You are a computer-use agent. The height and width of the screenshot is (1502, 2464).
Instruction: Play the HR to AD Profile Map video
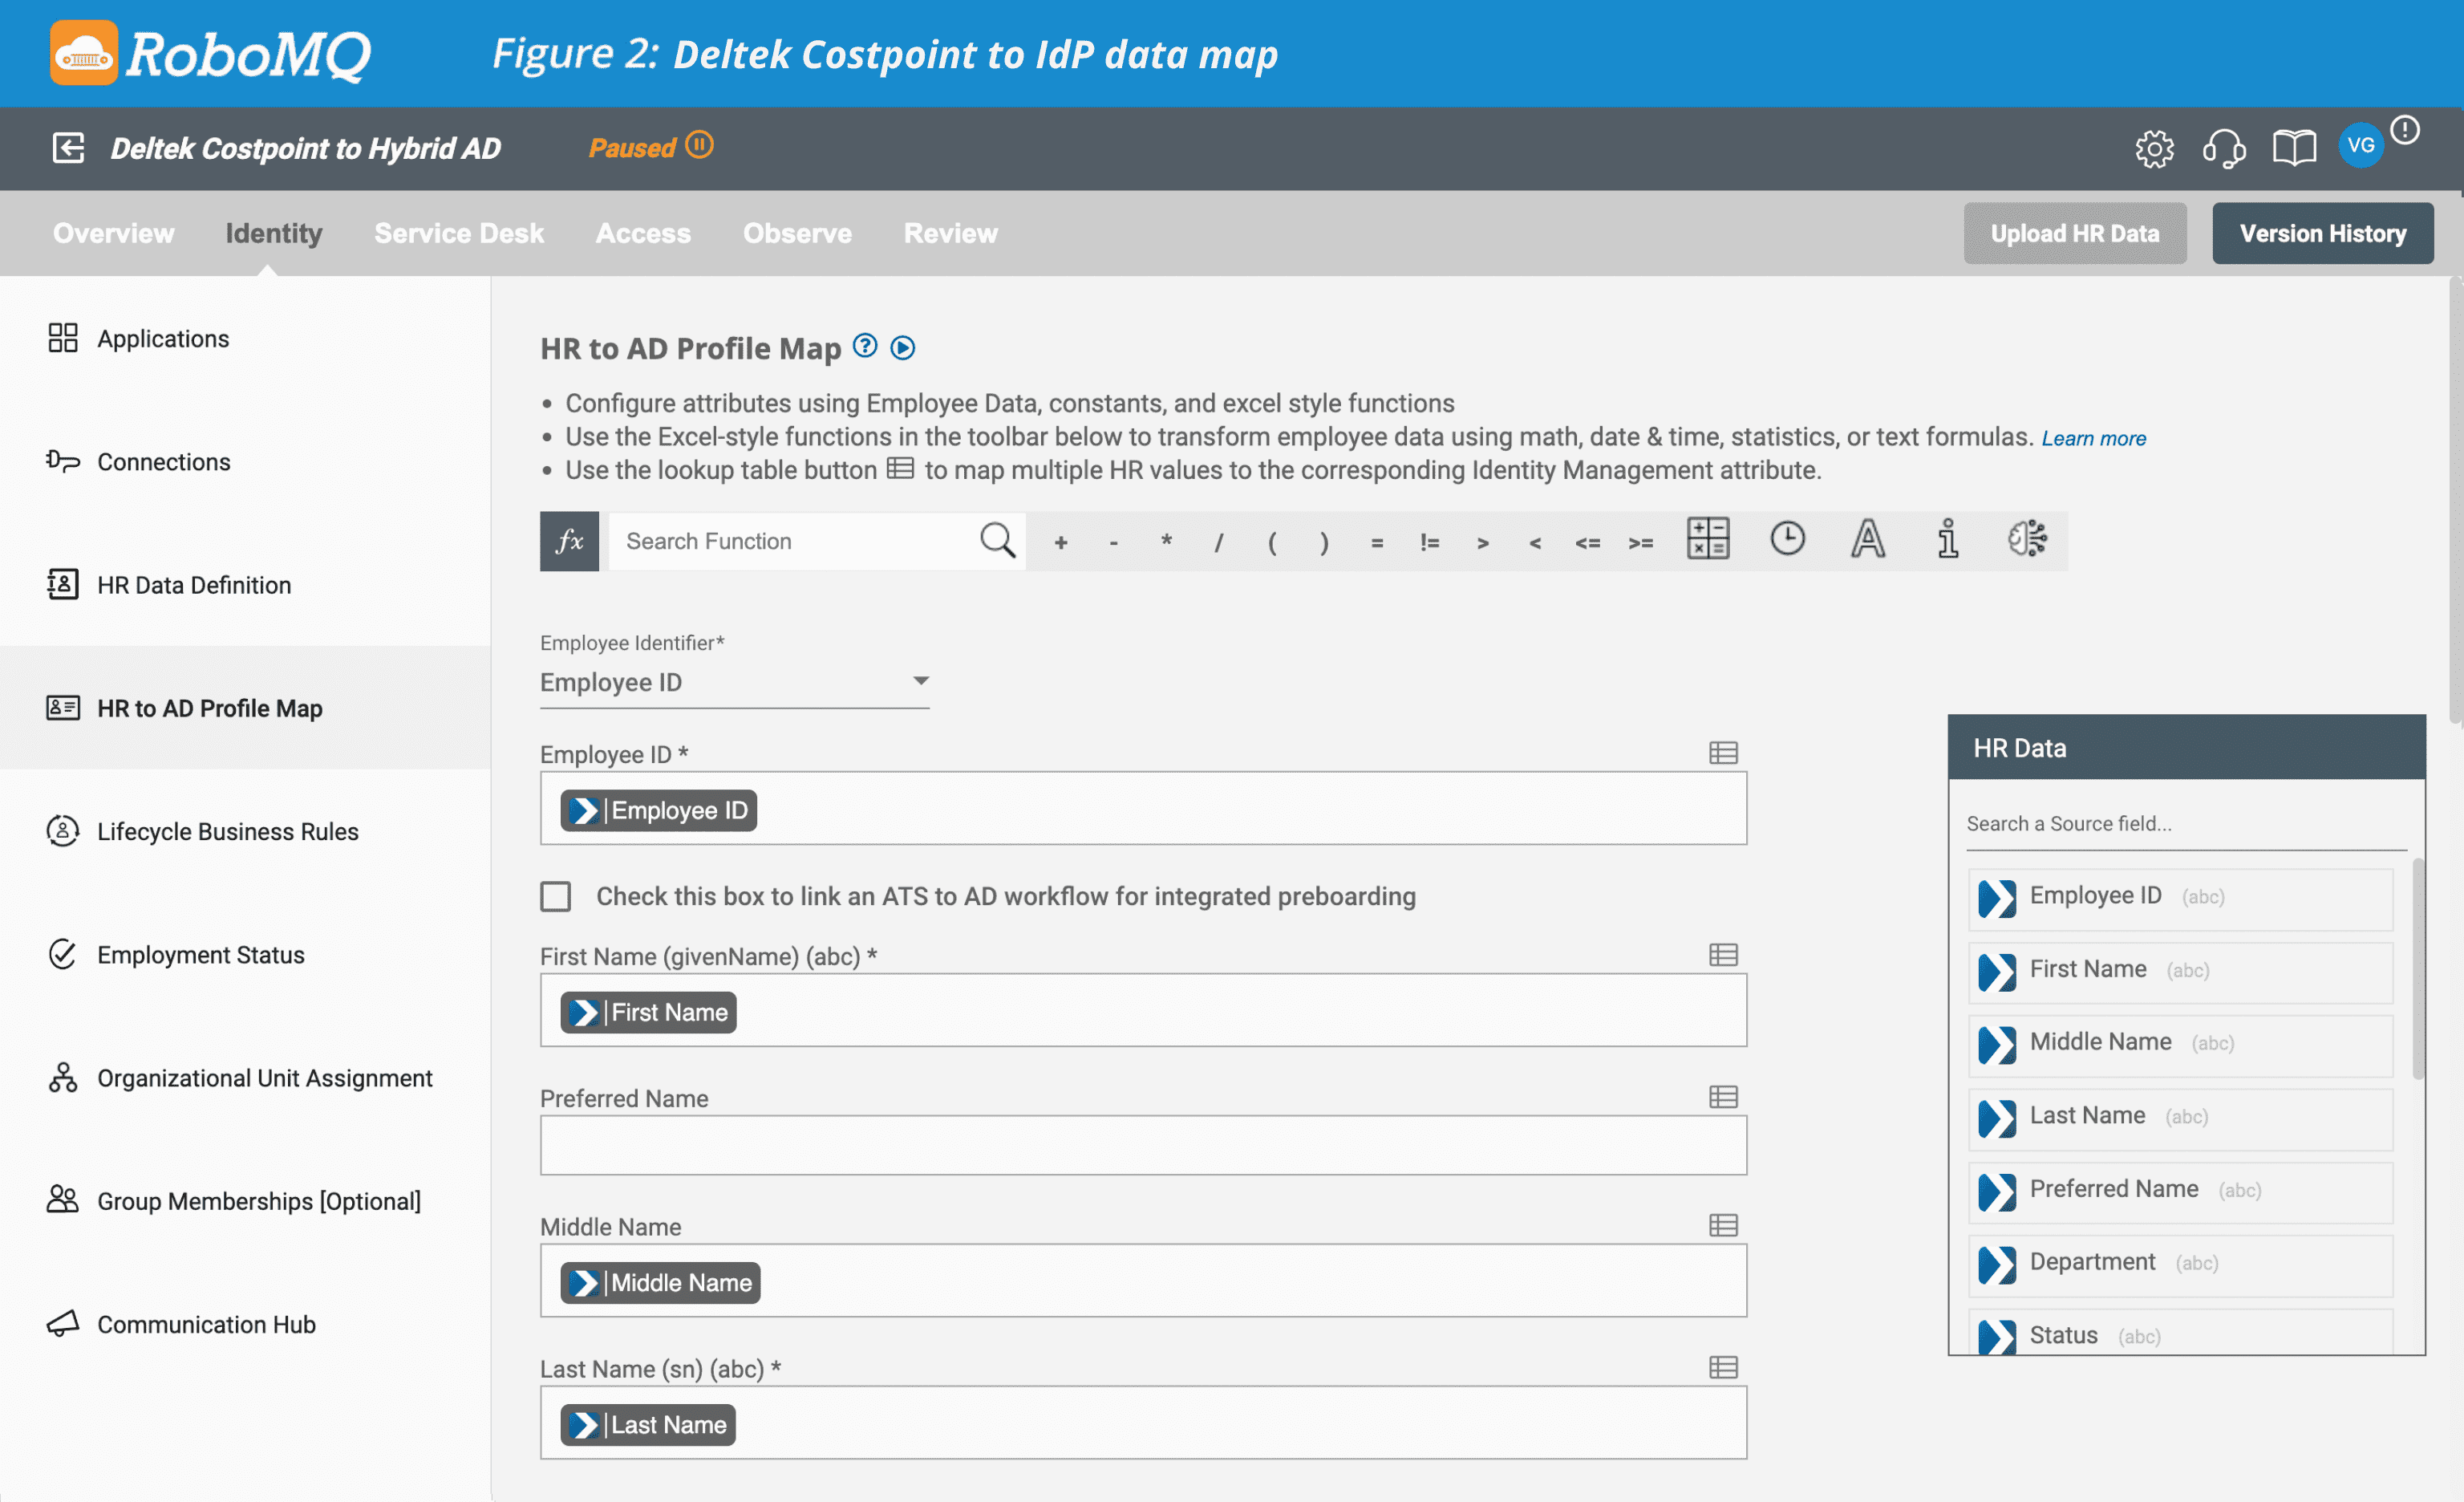click(902, 348)
